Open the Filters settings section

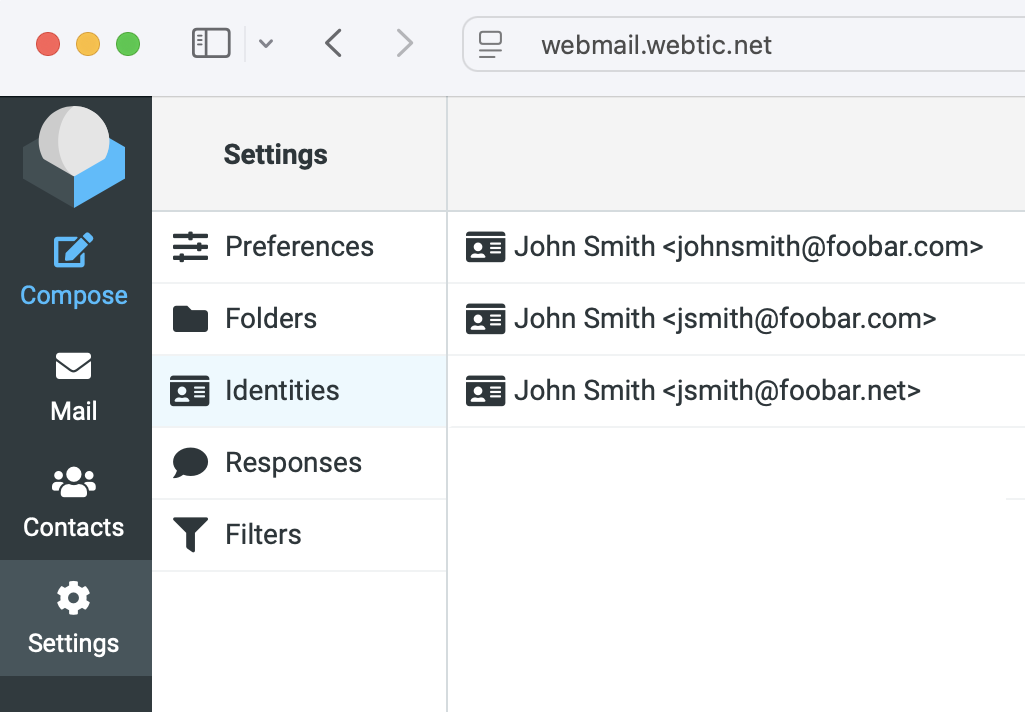click(x=299, y=535)
